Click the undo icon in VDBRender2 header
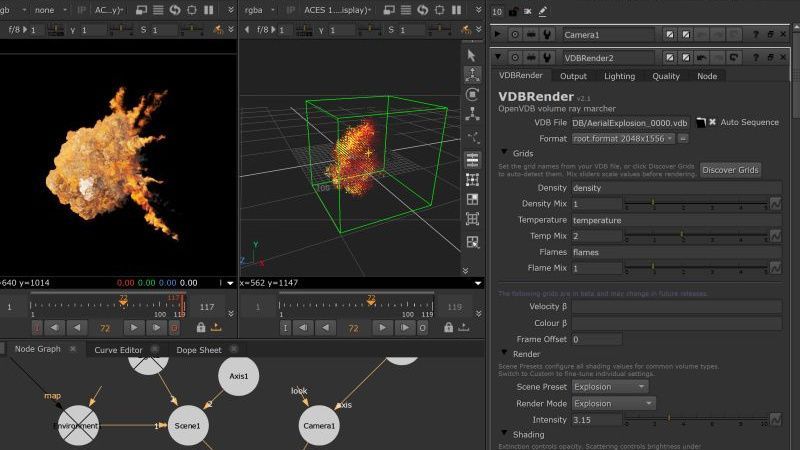800x450 pixels. tap(702, 58)
